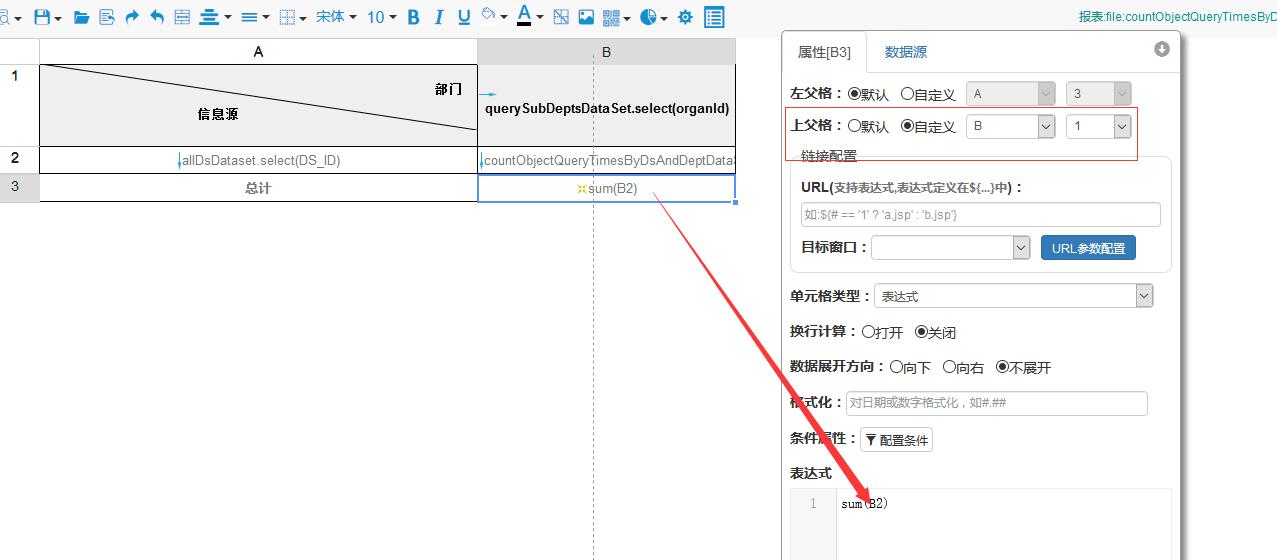The height and width of the screenshot is (560, 1277).
Task: Click the Bold formatting icon
Action: [413, 17]
